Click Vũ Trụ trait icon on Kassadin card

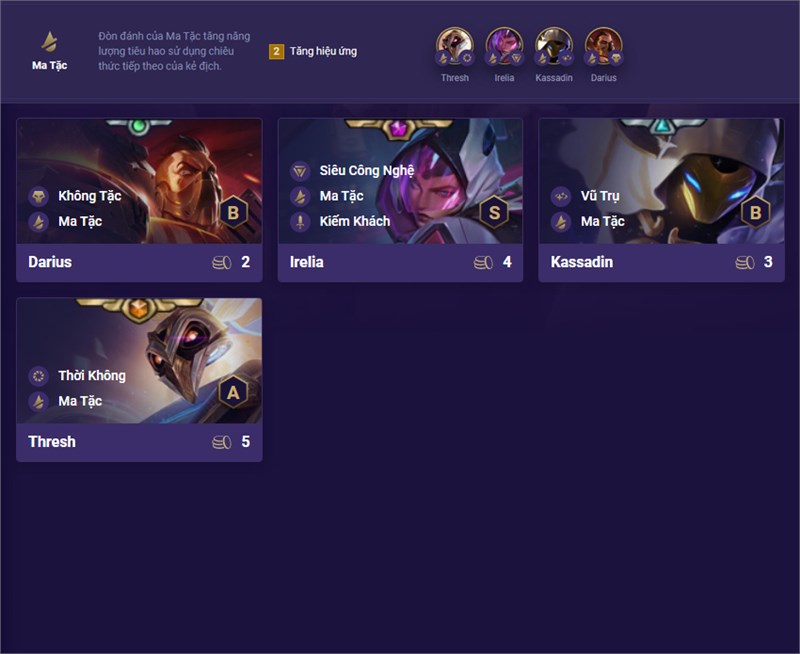[561, 196]
